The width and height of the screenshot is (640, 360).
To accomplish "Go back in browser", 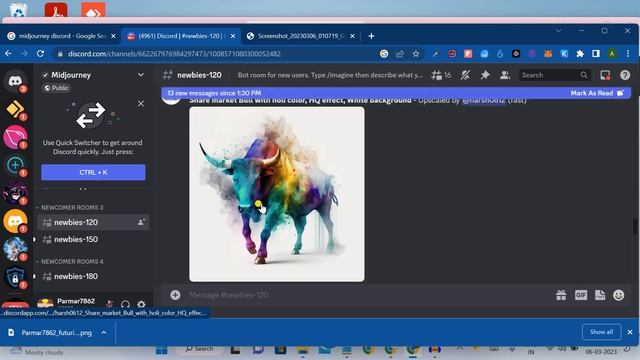I will pyautogui.click(x=8, y=53).
